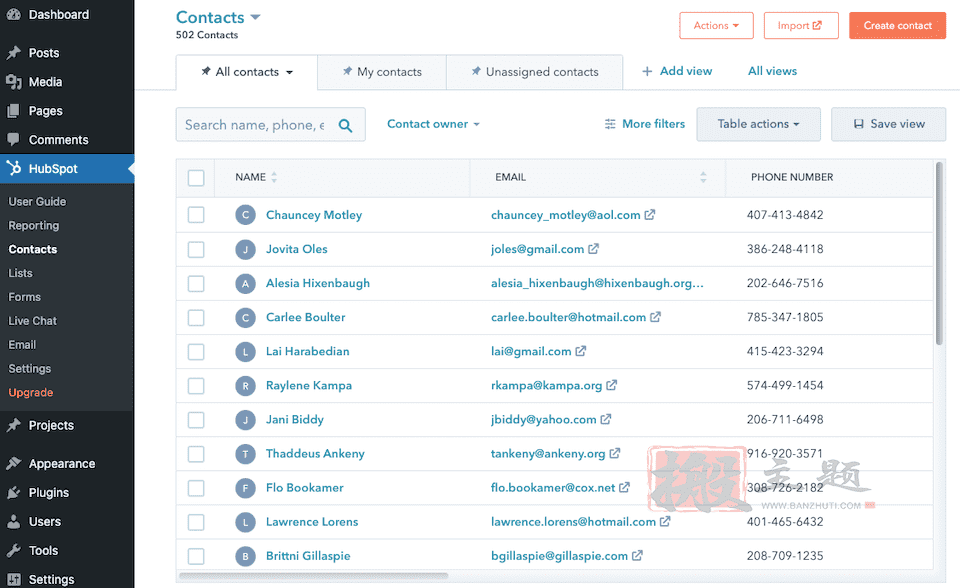The image size is (960, 588).
Task: Expand the Table actions dropdown
Action: pos(759,124)
